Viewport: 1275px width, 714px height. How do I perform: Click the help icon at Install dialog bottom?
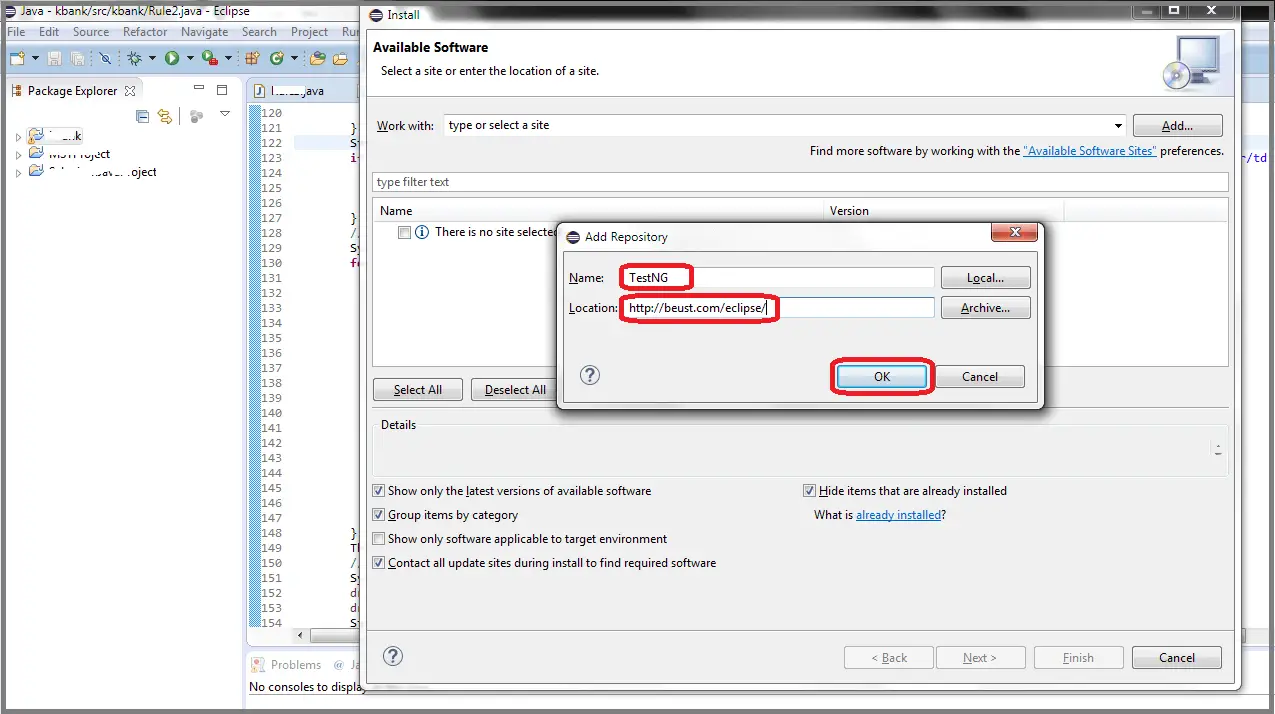(393, 656)
